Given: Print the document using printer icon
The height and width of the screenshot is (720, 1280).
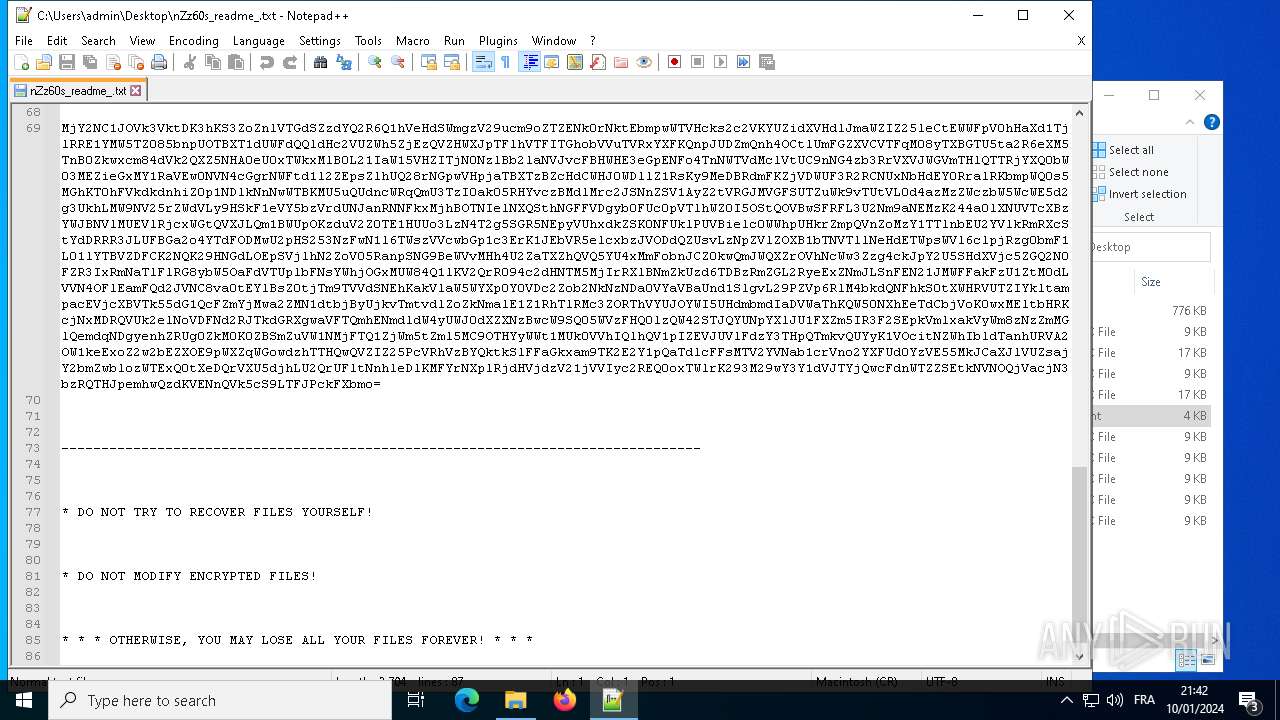Looking at the screenshot, I should click(x=159, y=62).
